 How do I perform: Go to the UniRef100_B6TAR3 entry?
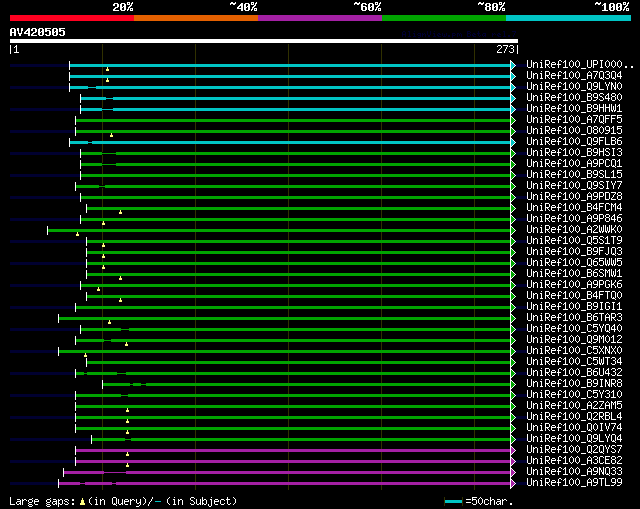tap(573, 317)
